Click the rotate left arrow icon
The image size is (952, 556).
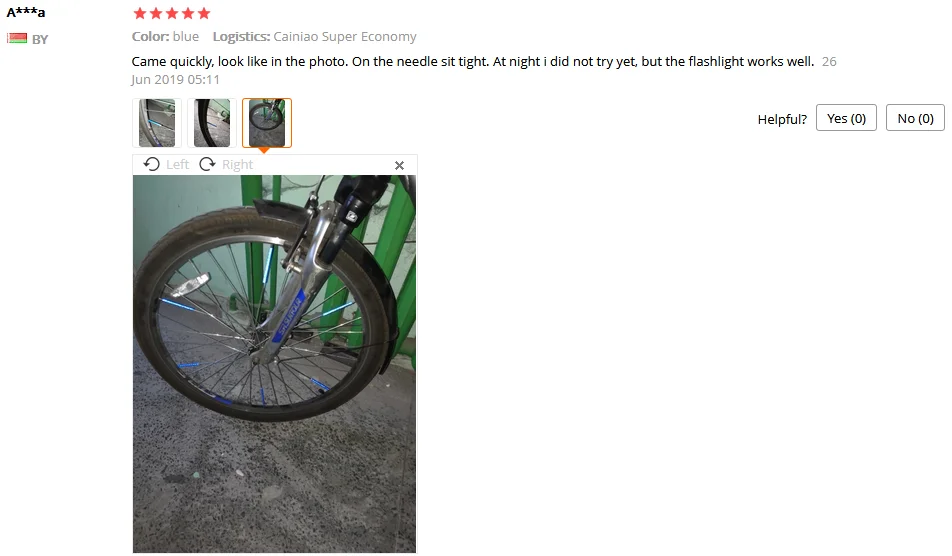(x=152, y=164)
